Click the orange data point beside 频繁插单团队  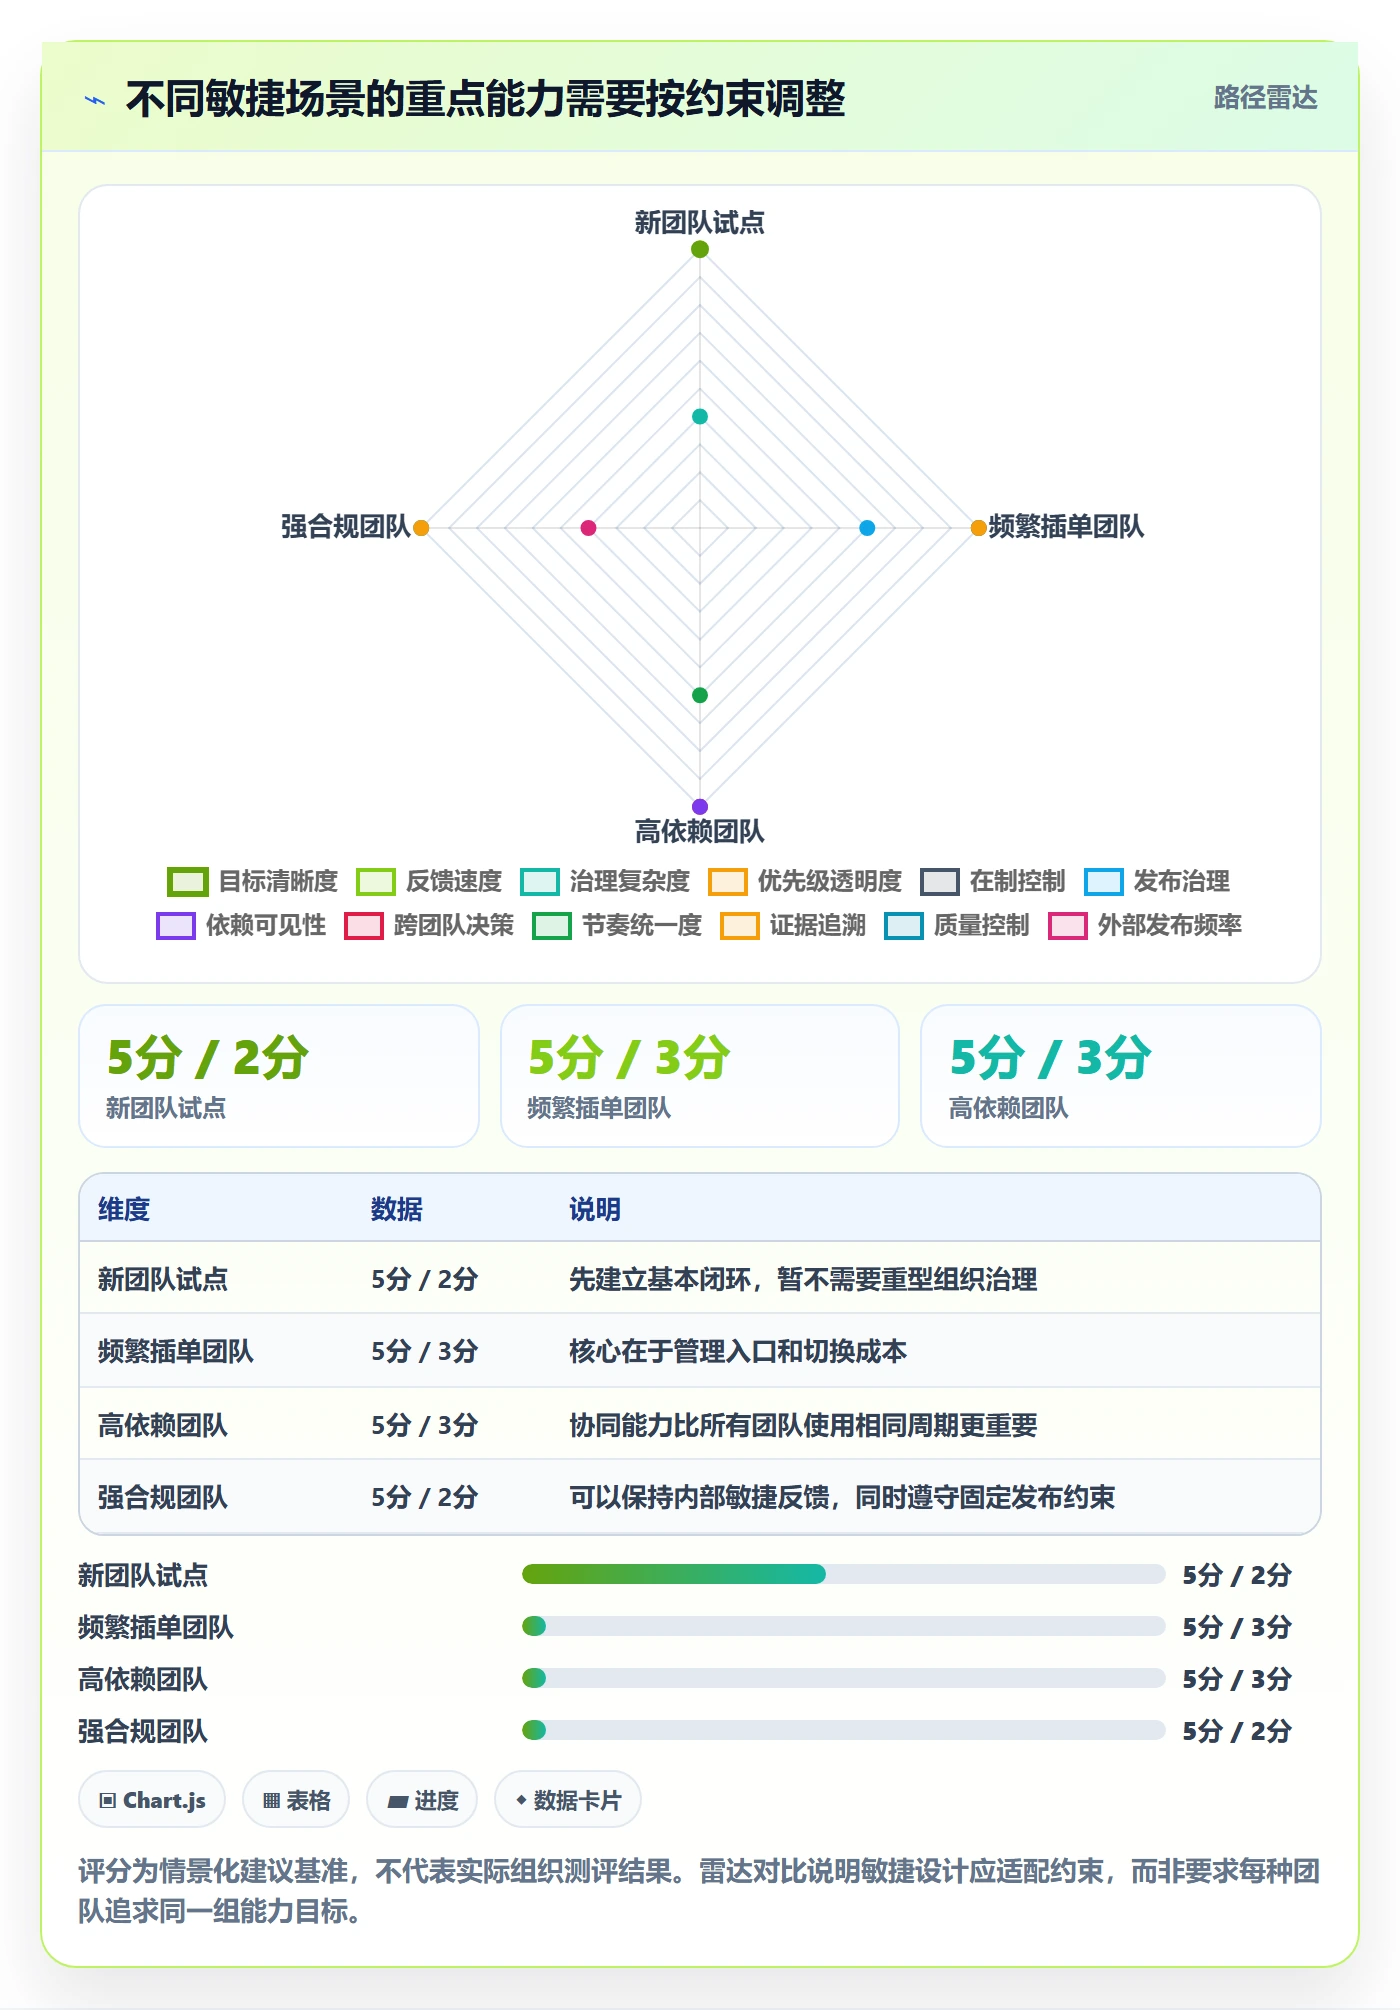[979, 528]
